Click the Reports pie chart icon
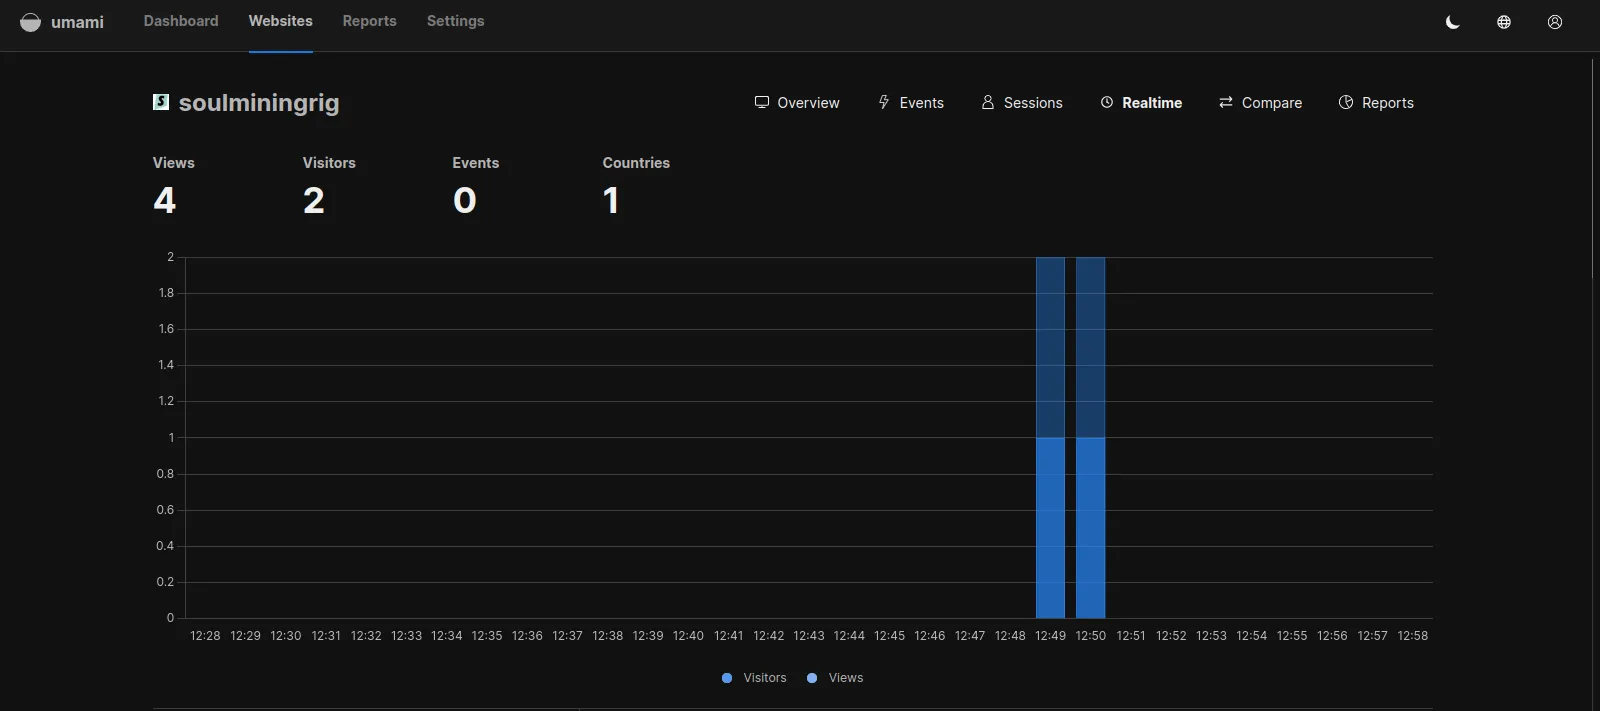 (1346, 102)
